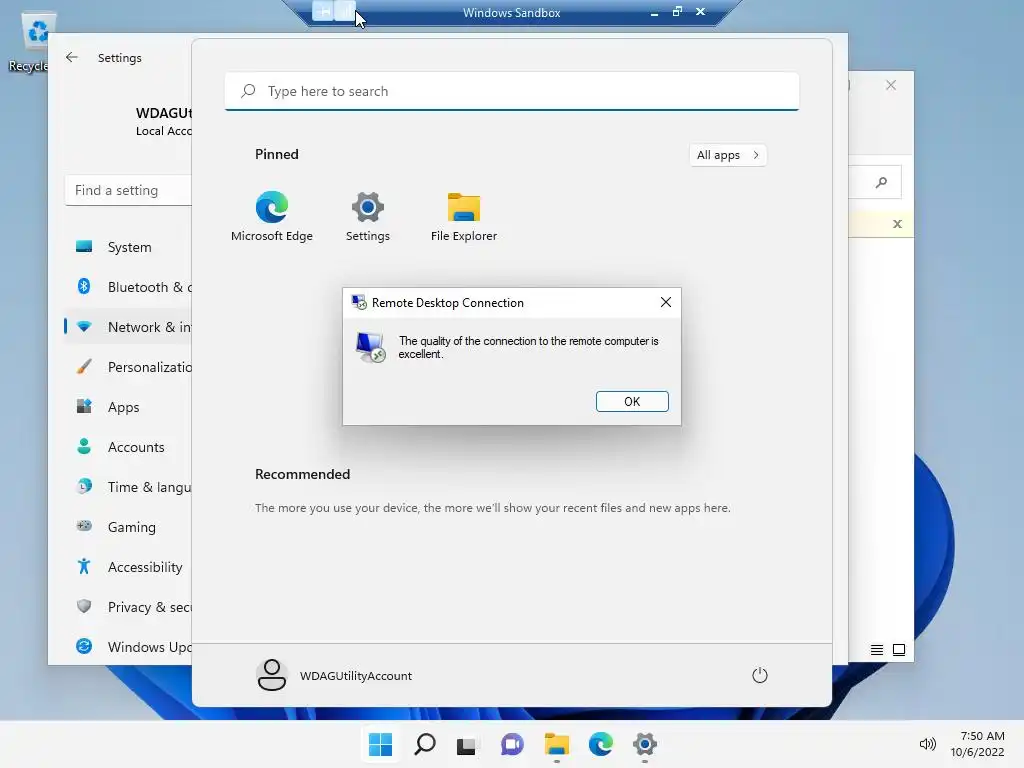Open Time & language settings
This screenshot has height=768, width=1024.
click(129, 487)
